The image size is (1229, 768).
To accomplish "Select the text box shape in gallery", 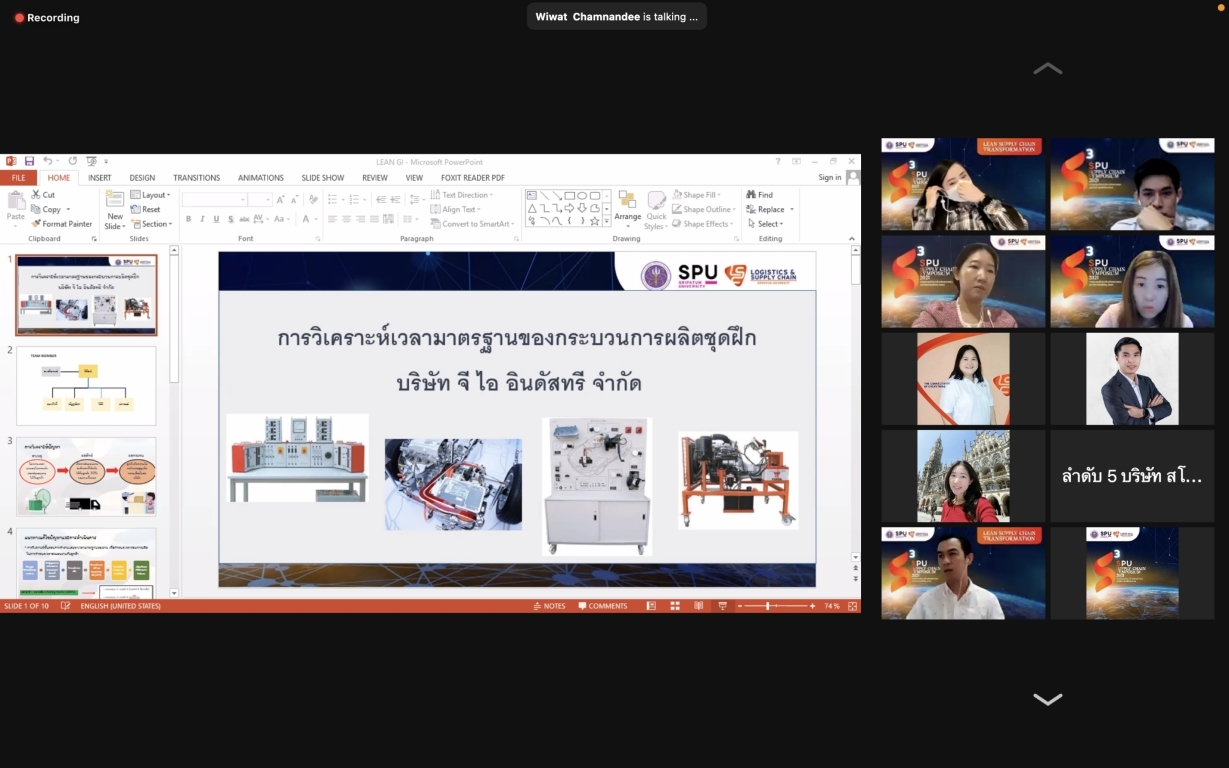I will click(532, 196).
